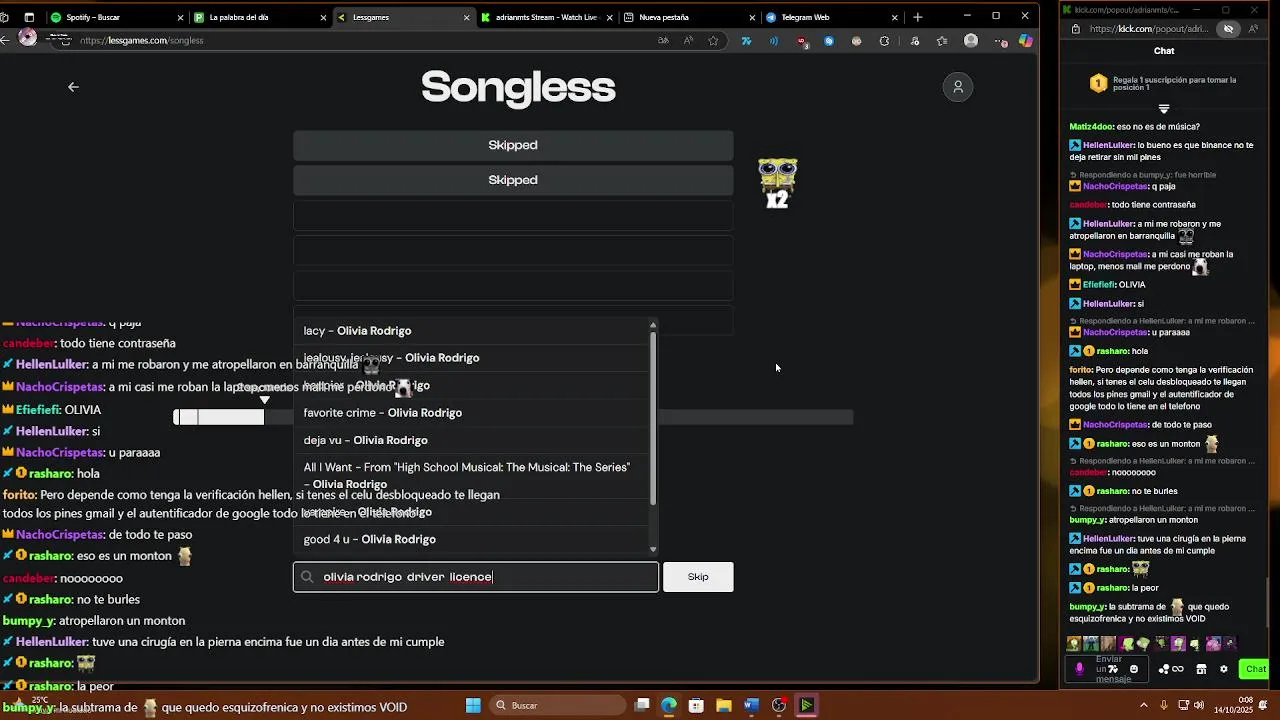Open the 7TV emote icon in chat input

point(1113,669)
